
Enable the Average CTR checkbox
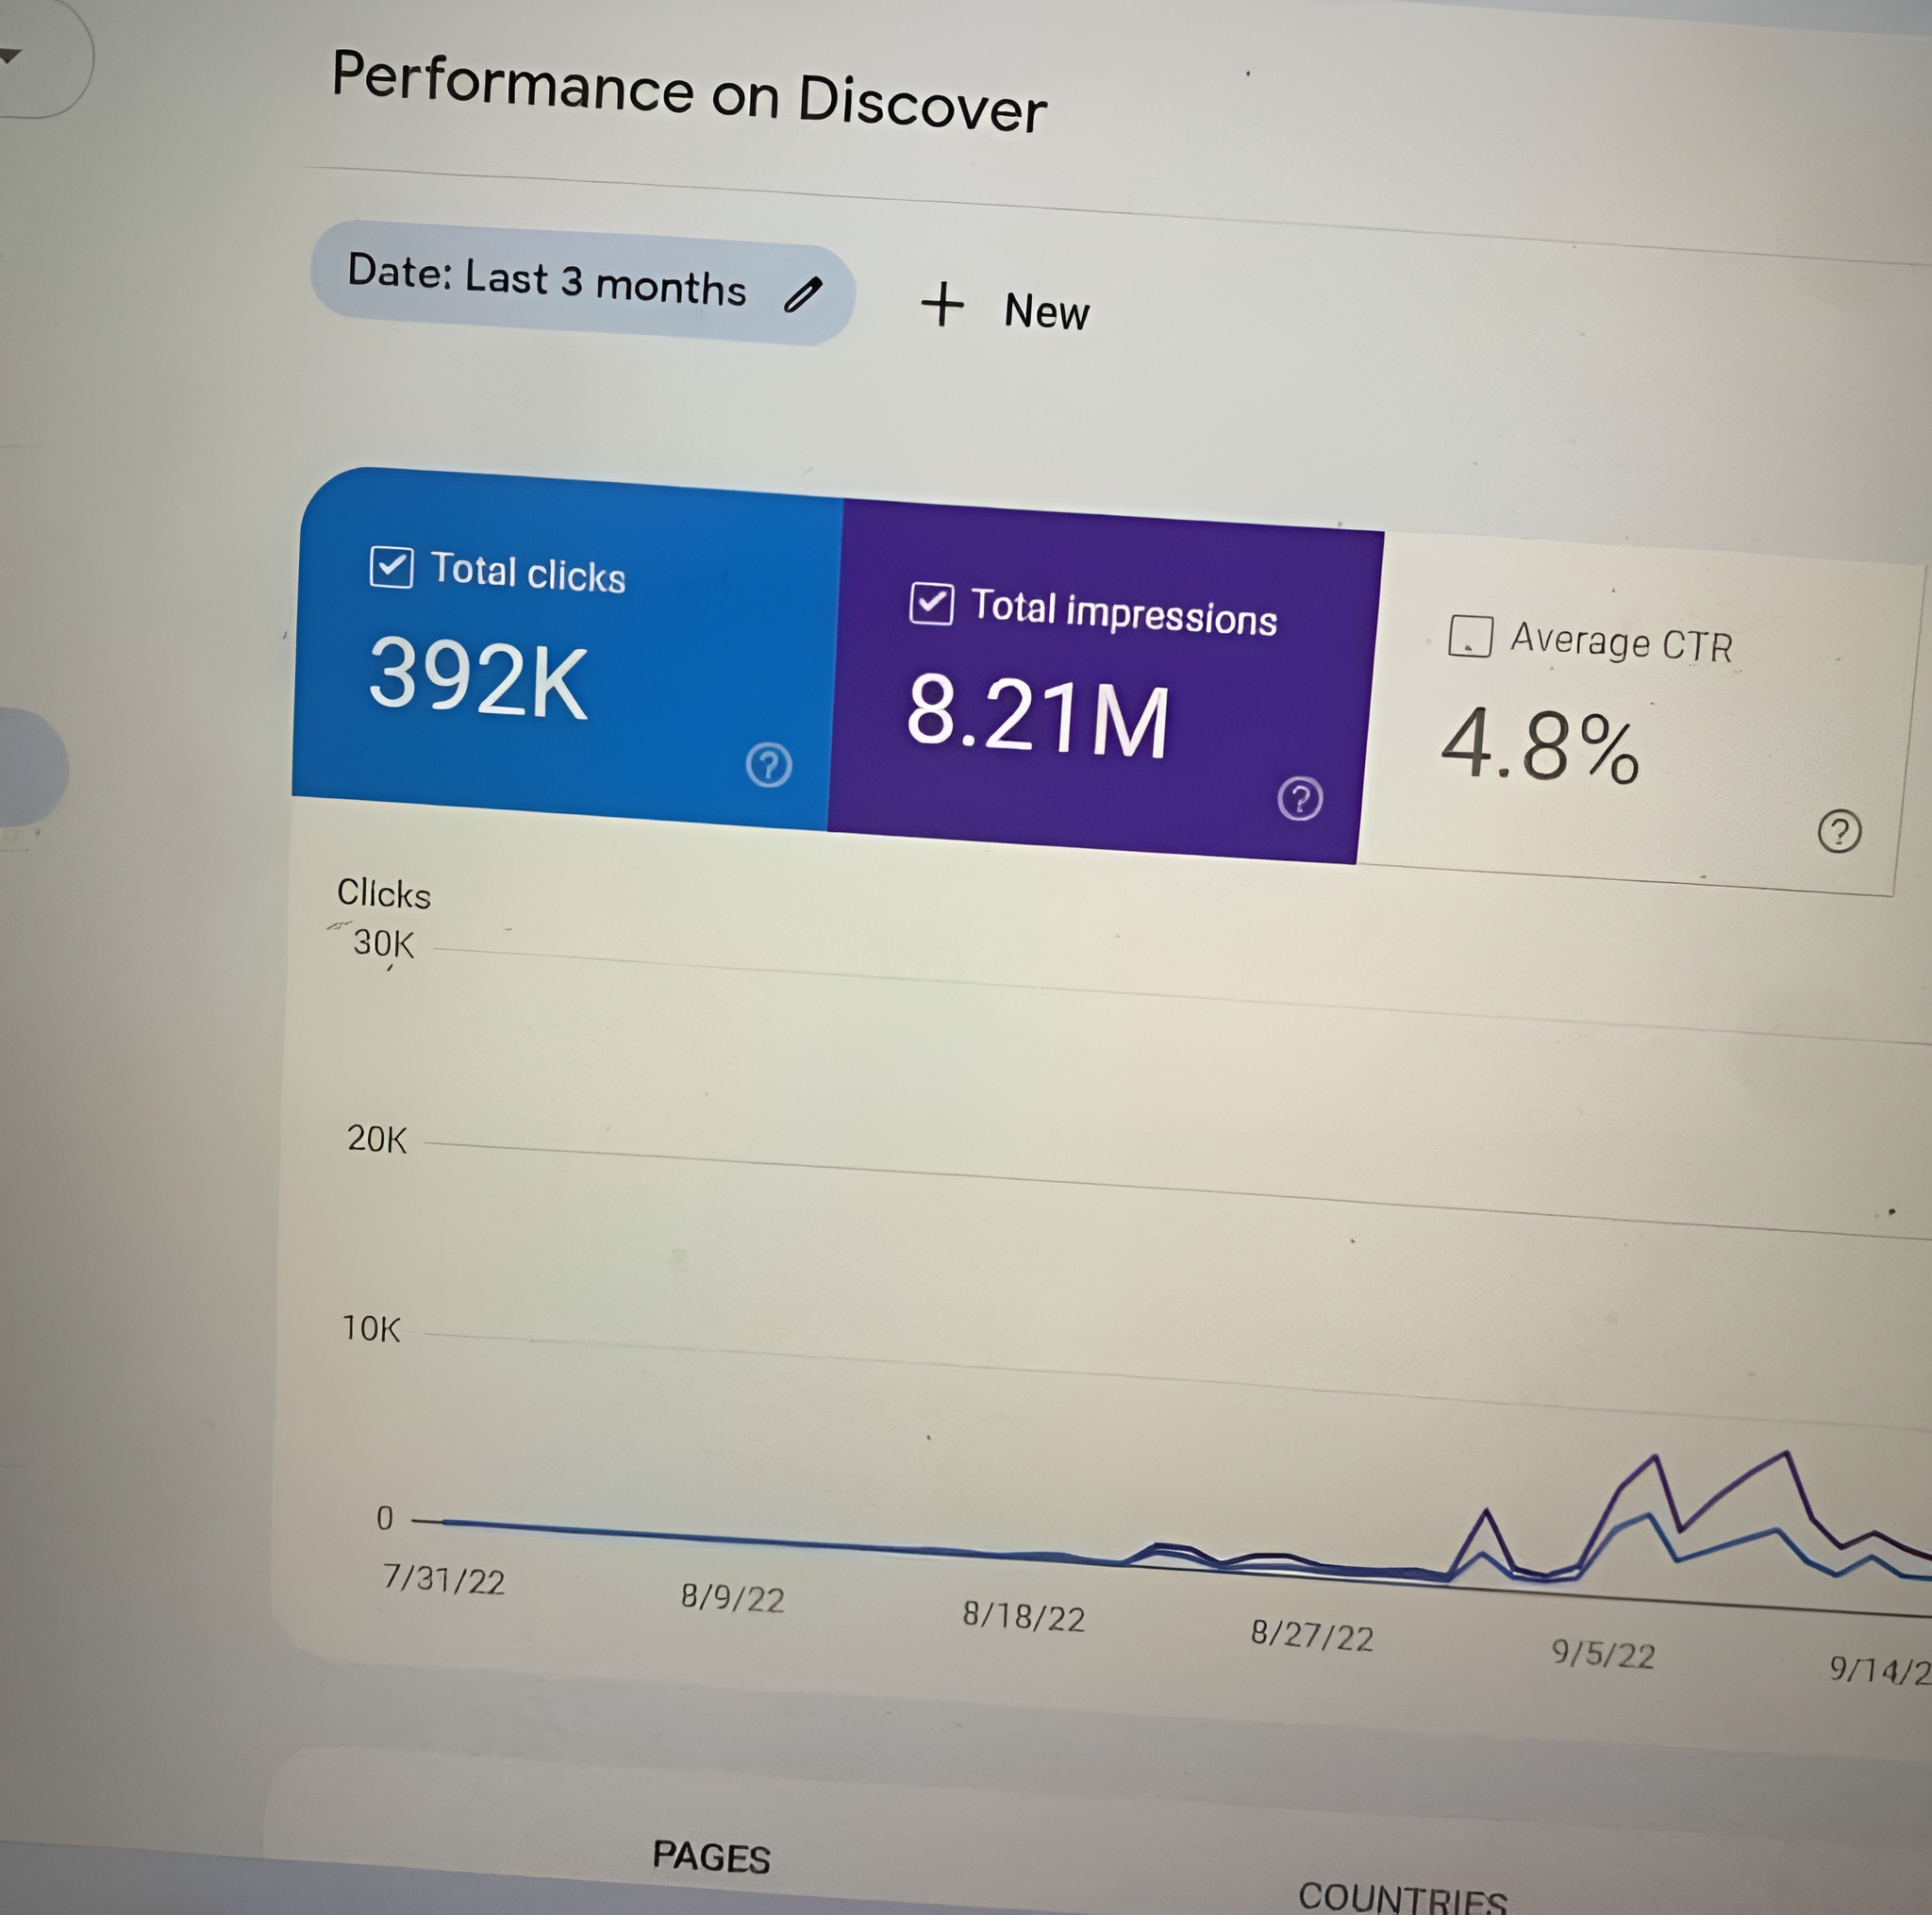1470,636
